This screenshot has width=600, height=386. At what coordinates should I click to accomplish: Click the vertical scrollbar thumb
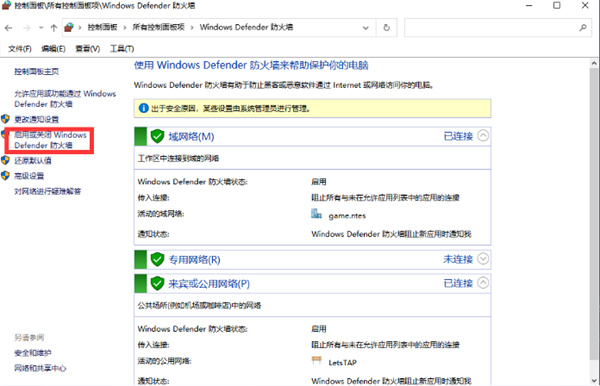point(594,214)
